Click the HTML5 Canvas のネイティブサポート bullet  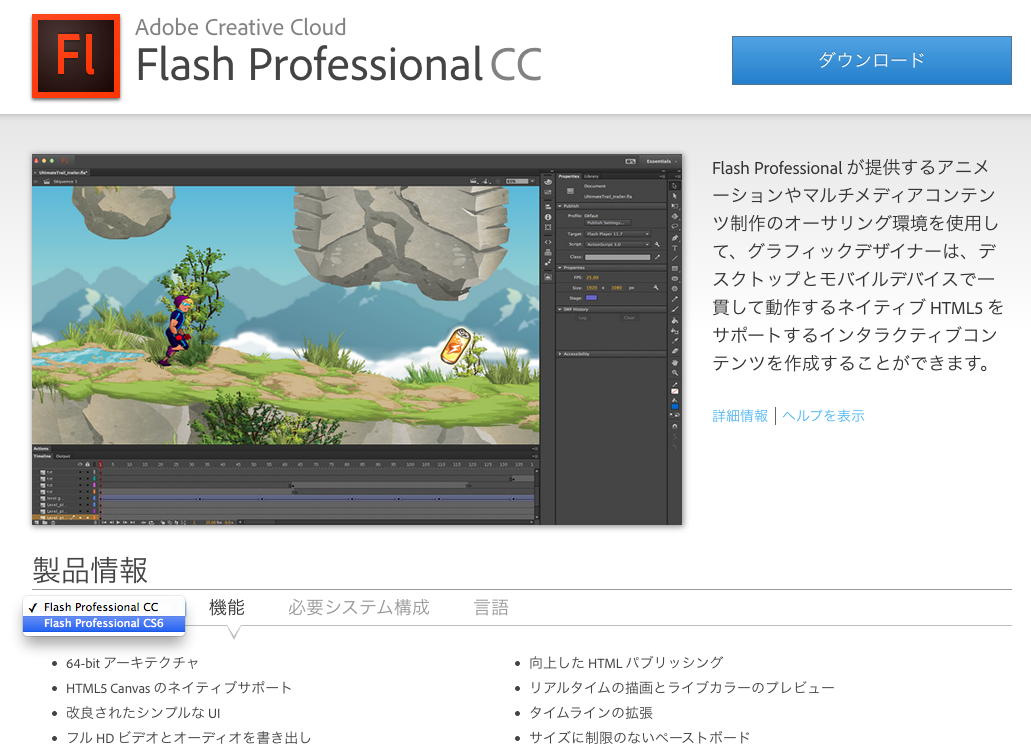[178, 688]
